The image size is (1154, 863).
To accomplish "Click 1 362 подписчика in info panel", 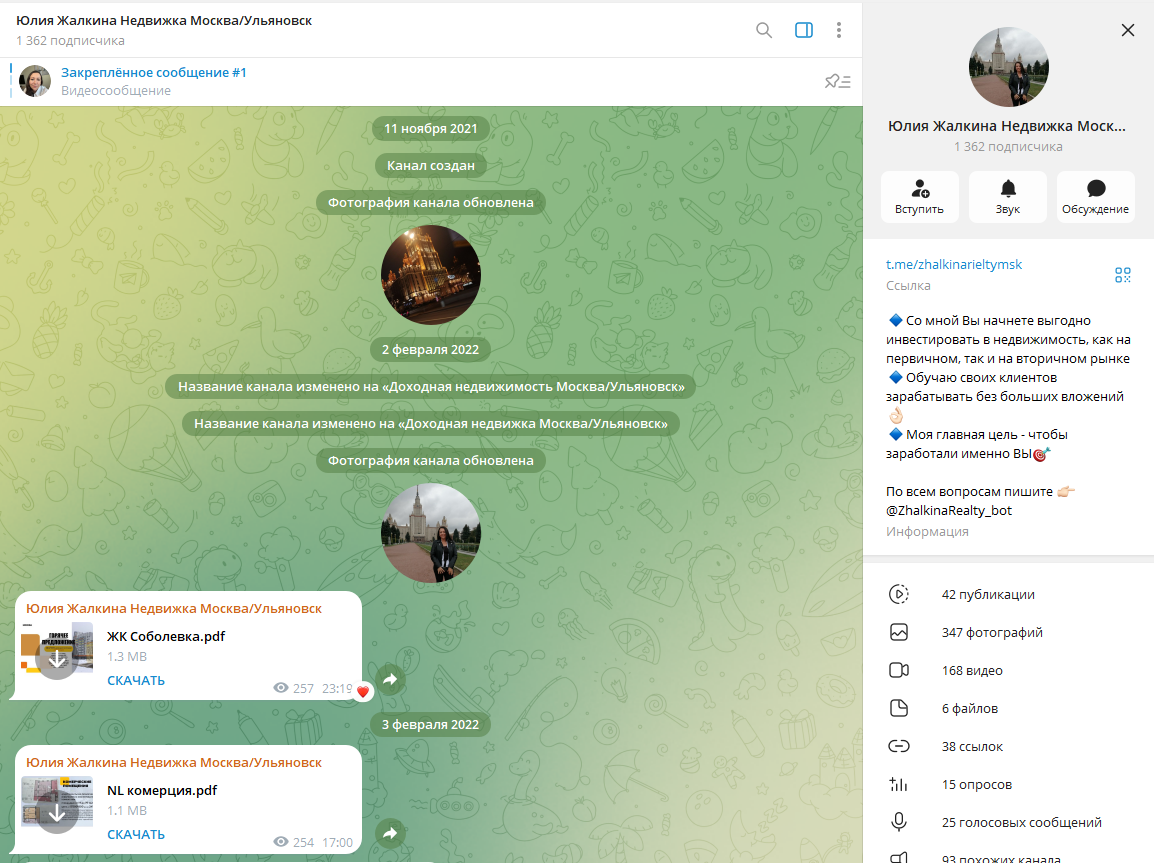I will pos(1008,146).
